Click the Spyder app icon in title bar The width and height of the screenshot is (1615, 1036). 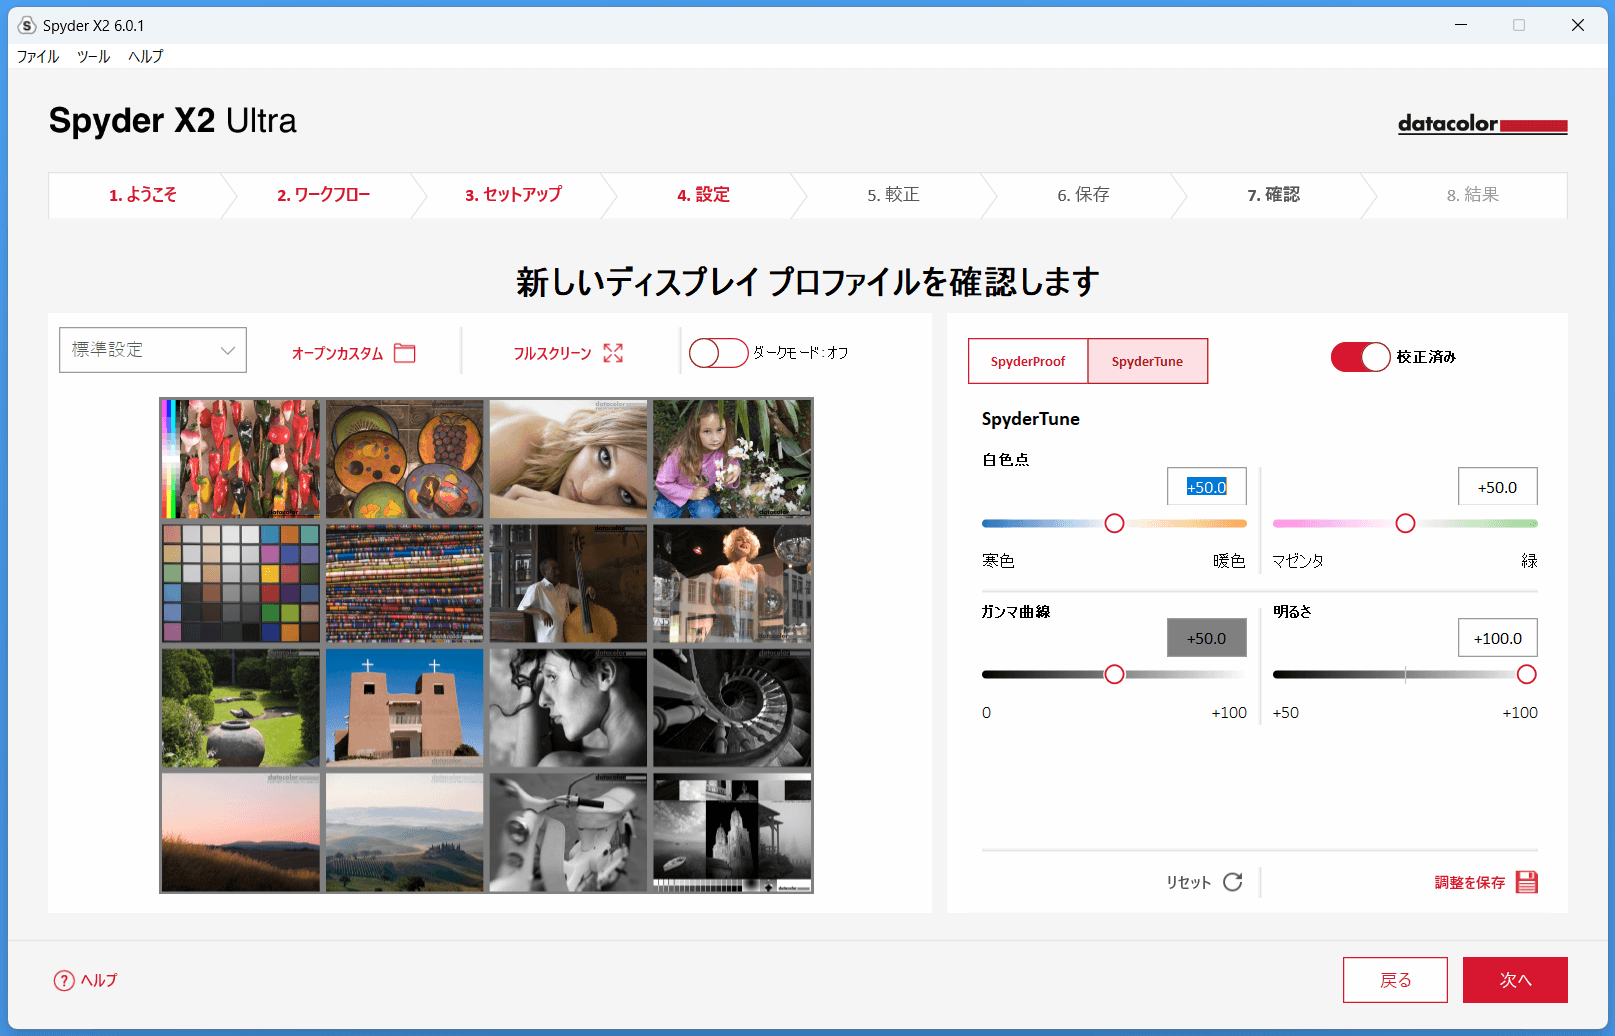[x=27, y=25]
